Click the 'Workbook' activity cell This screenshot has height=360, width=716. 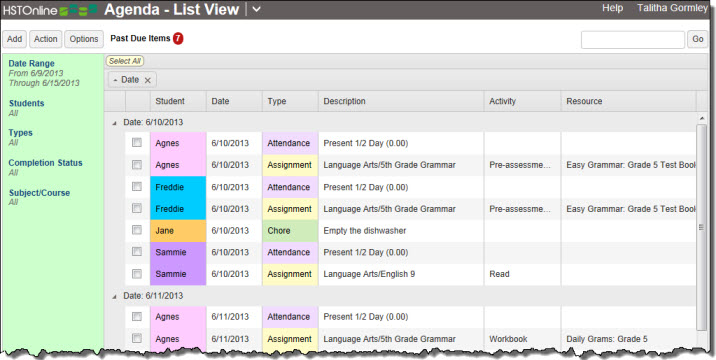click(522, 339)
